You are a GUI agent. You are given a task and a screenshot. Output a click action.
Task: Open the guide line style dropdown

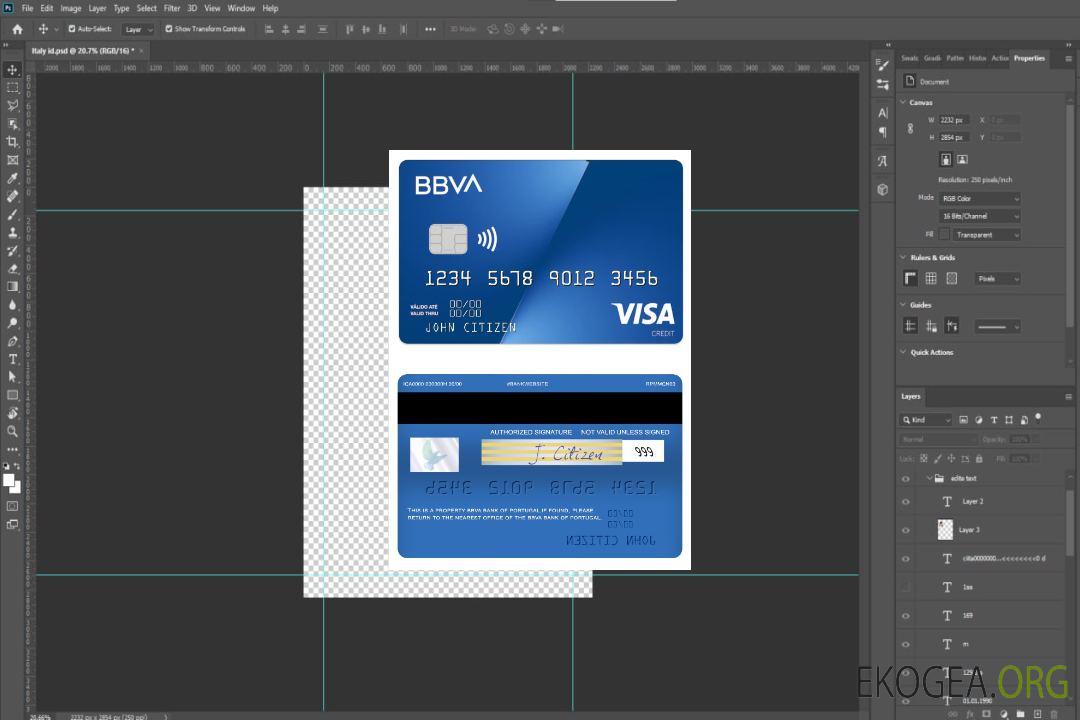[x=998, y=327]
